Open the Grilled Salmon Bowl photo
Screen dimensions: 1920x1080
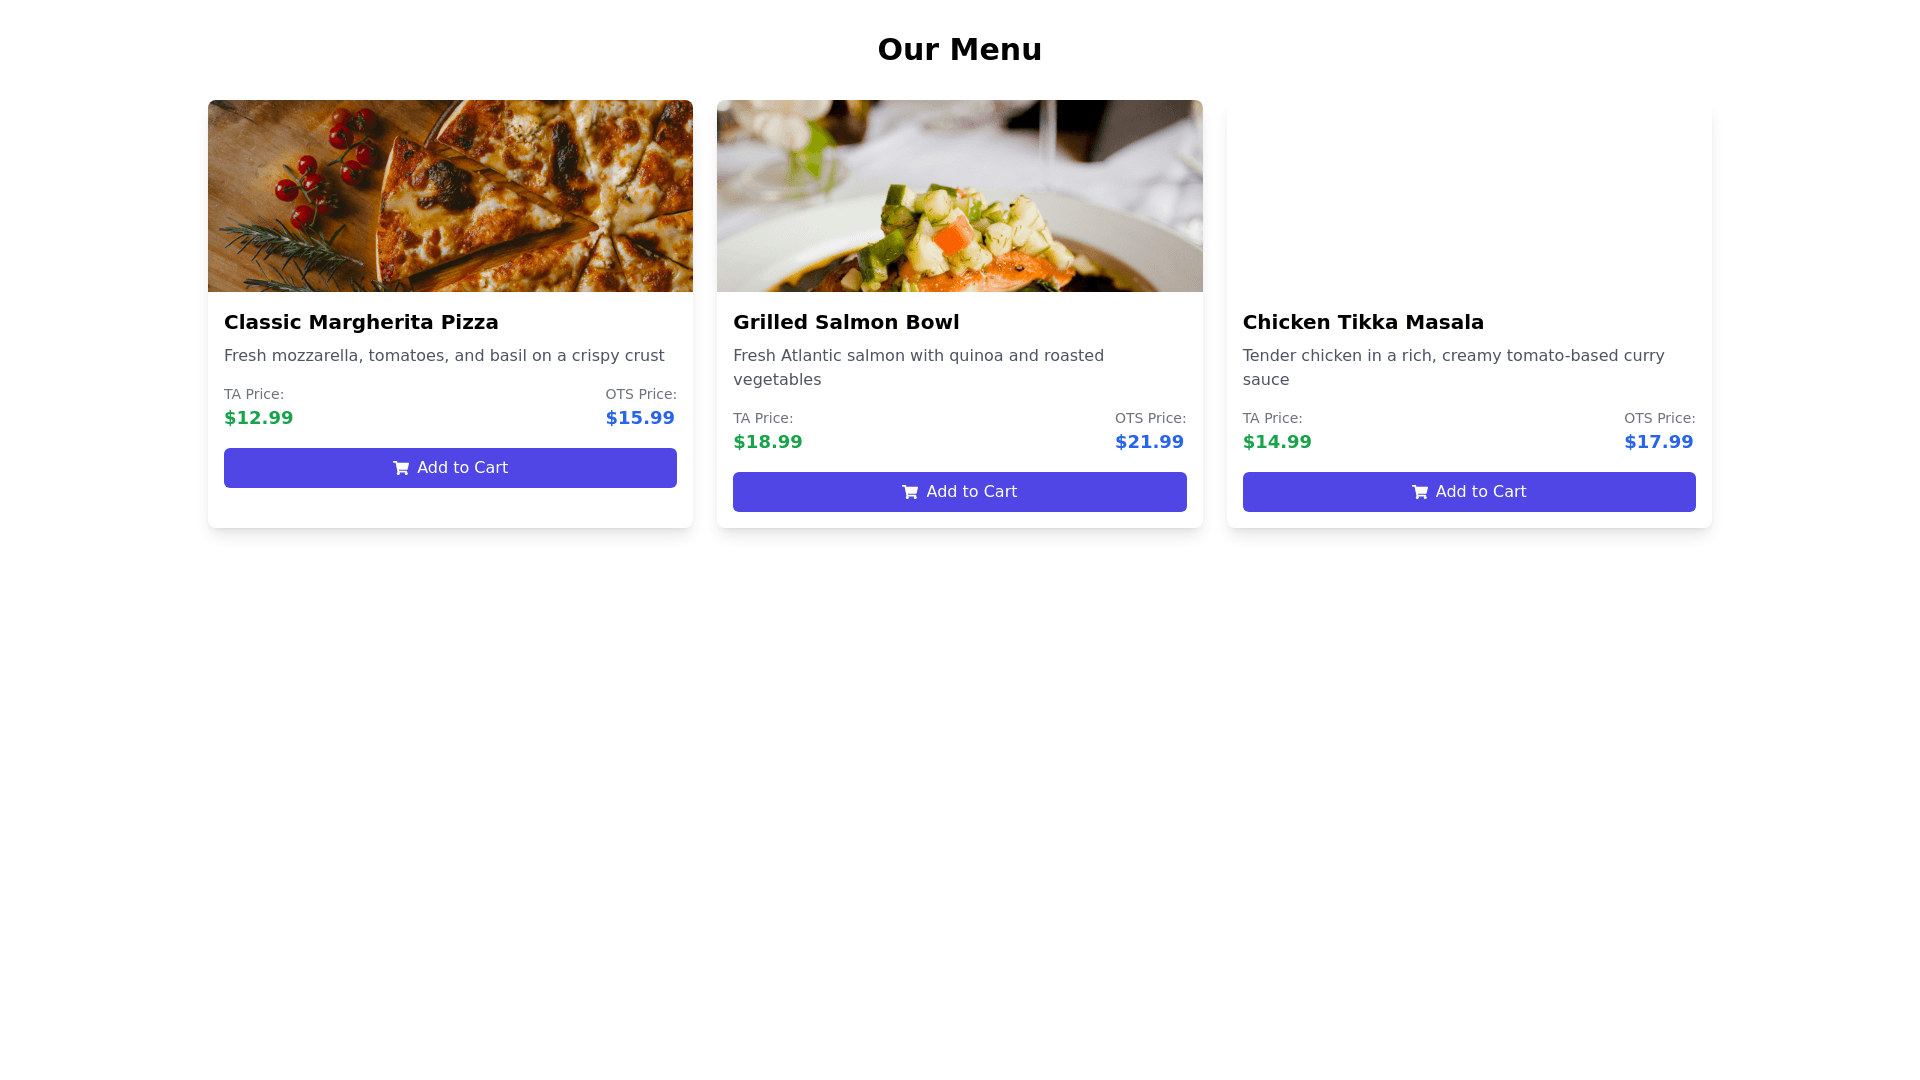(959, 196)
